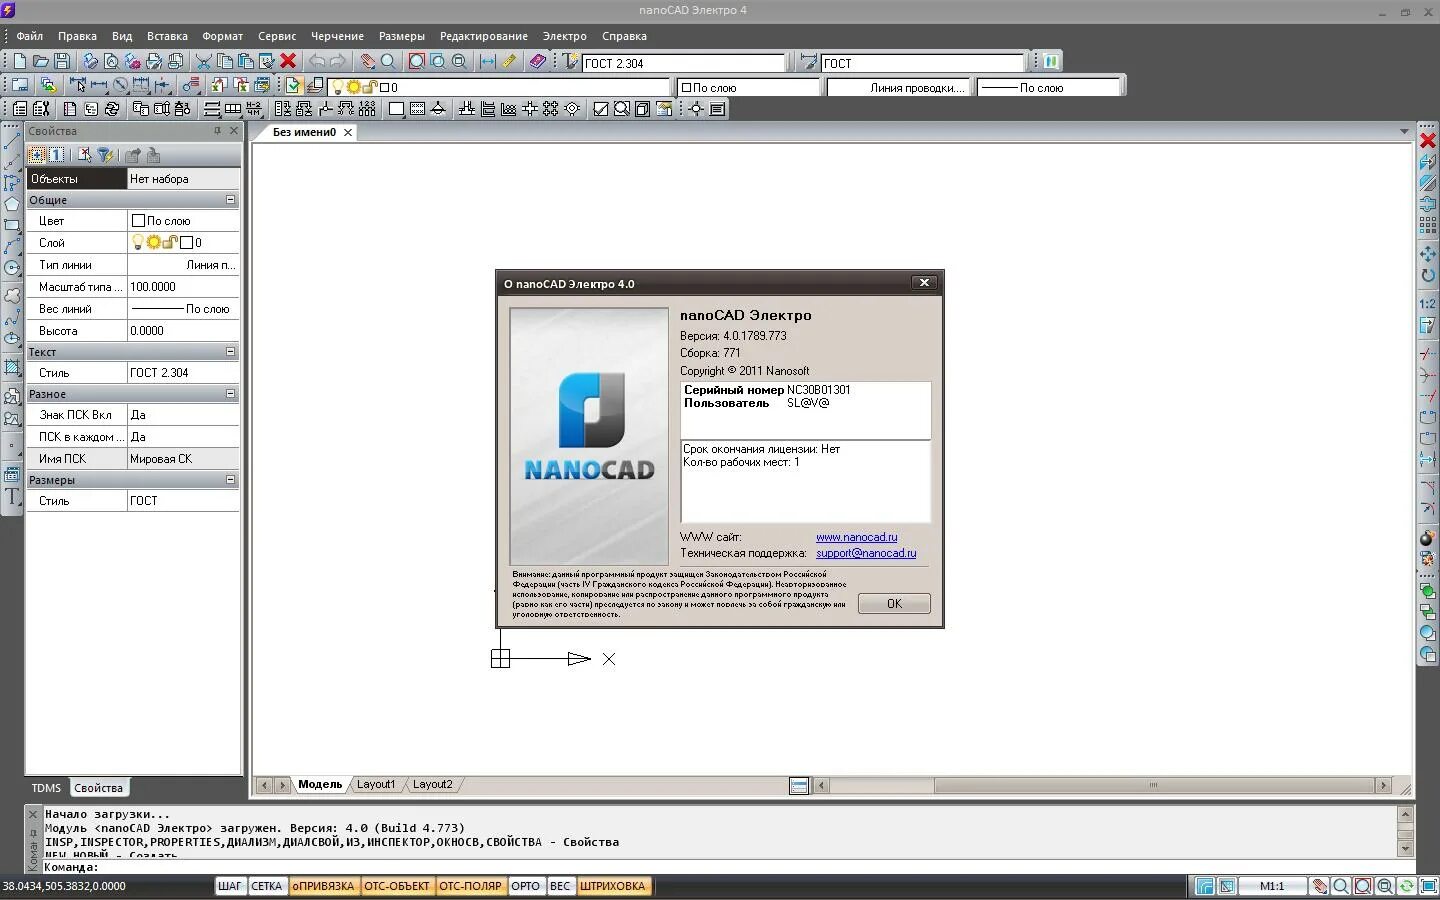Open color dropdown По слою in toolbar
This screenshot has width=1440, height=900.
pyautogui.click(x=749, y=88)
